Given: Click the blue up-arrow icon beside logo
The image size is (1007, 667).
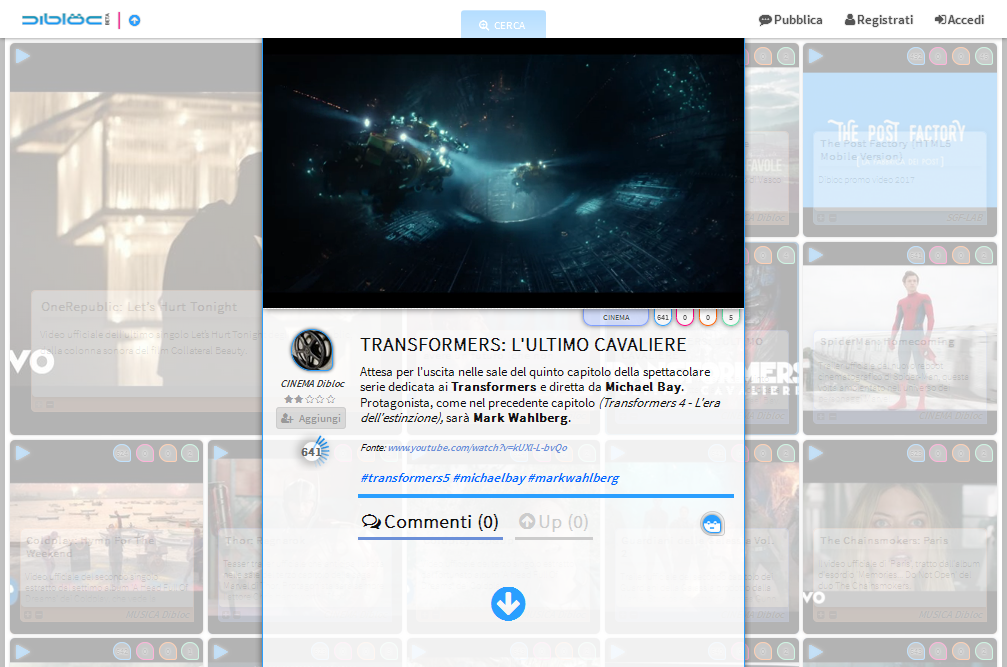Looking at the screenshot, I should [x=134, y=21].
